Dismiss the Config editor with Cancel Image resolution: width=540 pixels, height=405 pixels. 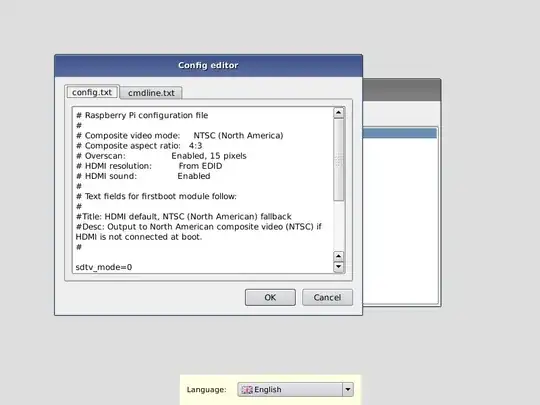(327, 297)
